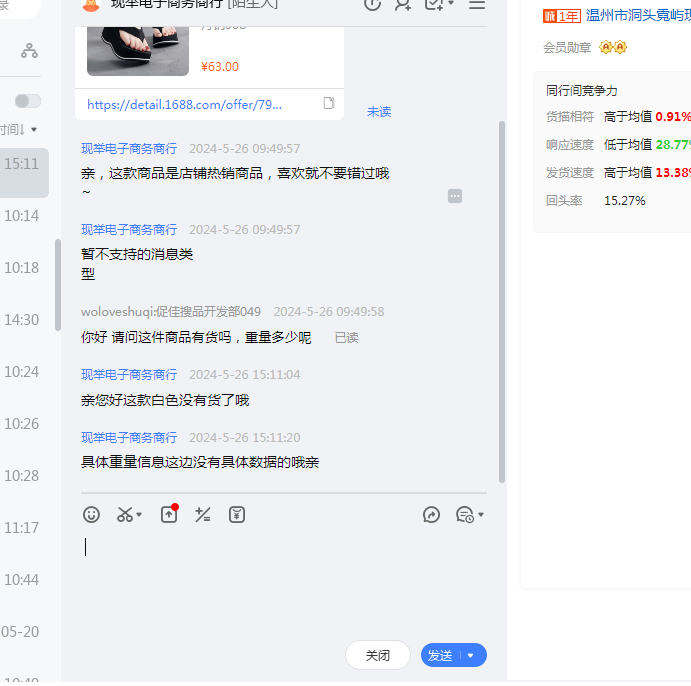Open the chat history dropdown arrow
691x686 pixels.
pyautogui.click(x=481, y=516)
